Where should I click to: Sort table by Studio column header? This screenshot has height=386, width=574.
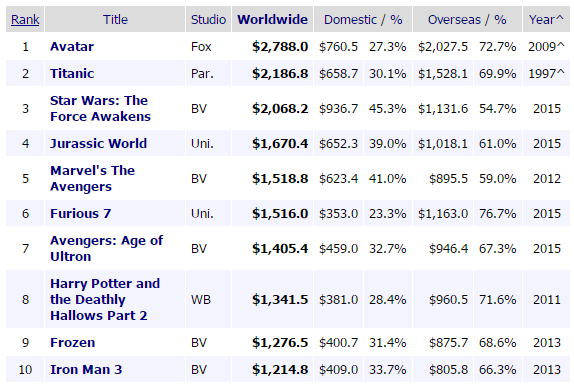click(x=208, y=19)
